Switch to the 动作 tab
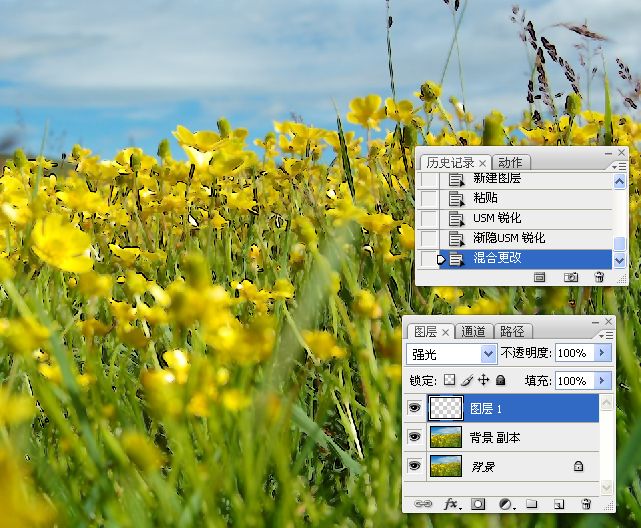Screen dimensions: 641x528 click(510, 163)
